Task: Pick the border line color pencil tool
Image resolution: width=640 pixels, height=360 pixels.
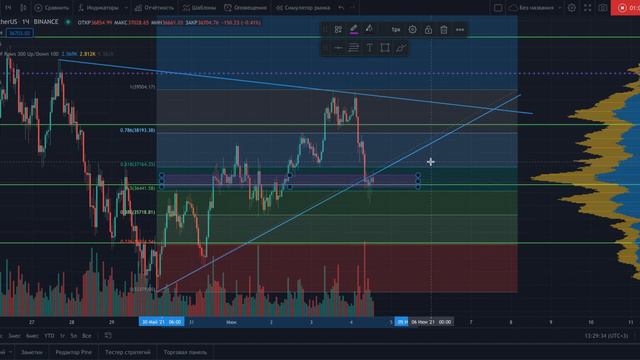Action: (x=354, y=29)
